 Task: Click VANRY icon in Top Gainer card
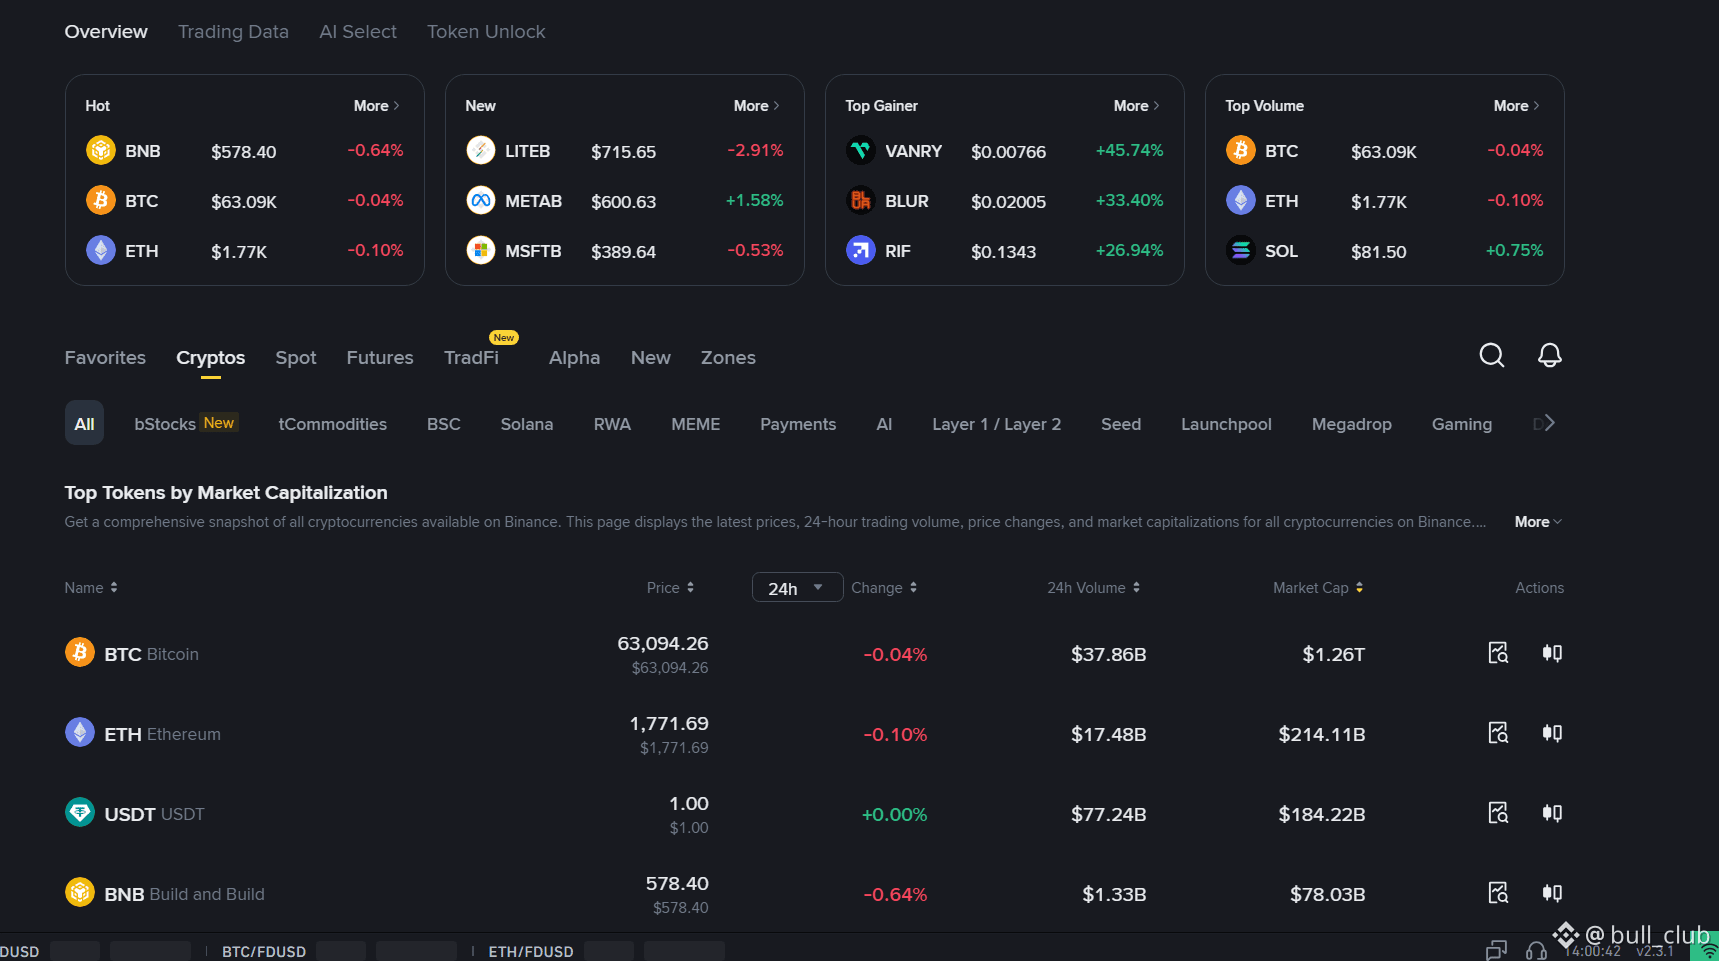pyautogui.click(x=861, y=150)
